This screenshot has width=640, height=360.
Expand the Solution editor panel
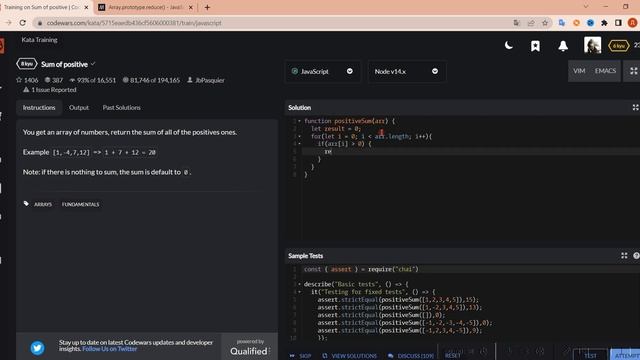[635, 107]
